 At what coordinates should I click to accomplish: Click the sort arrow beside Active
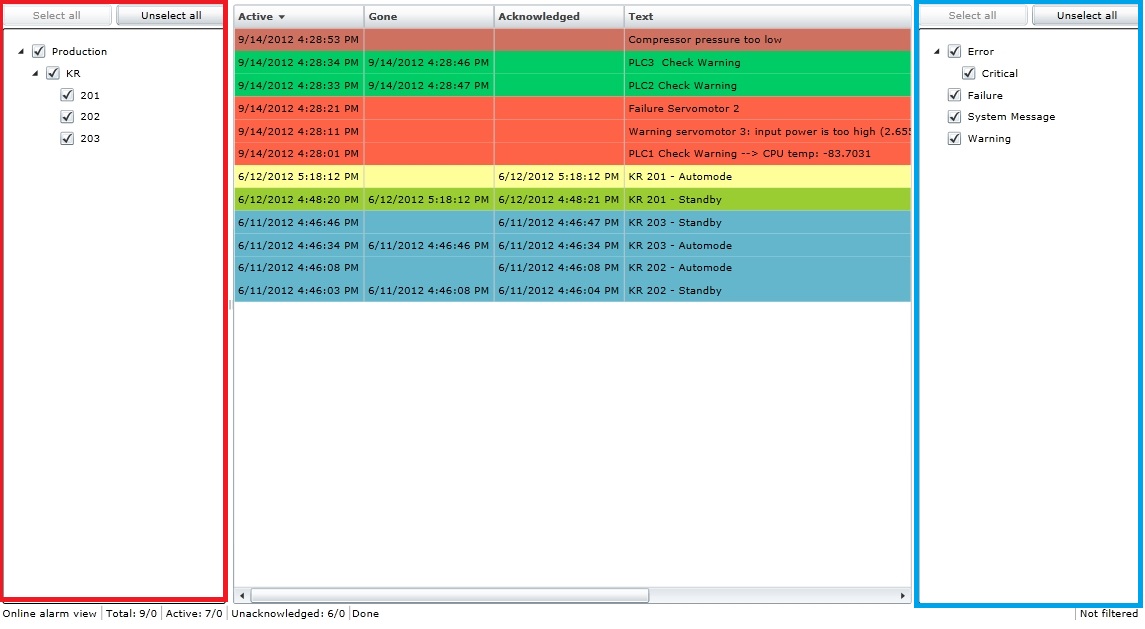click(x=282, y=18)
